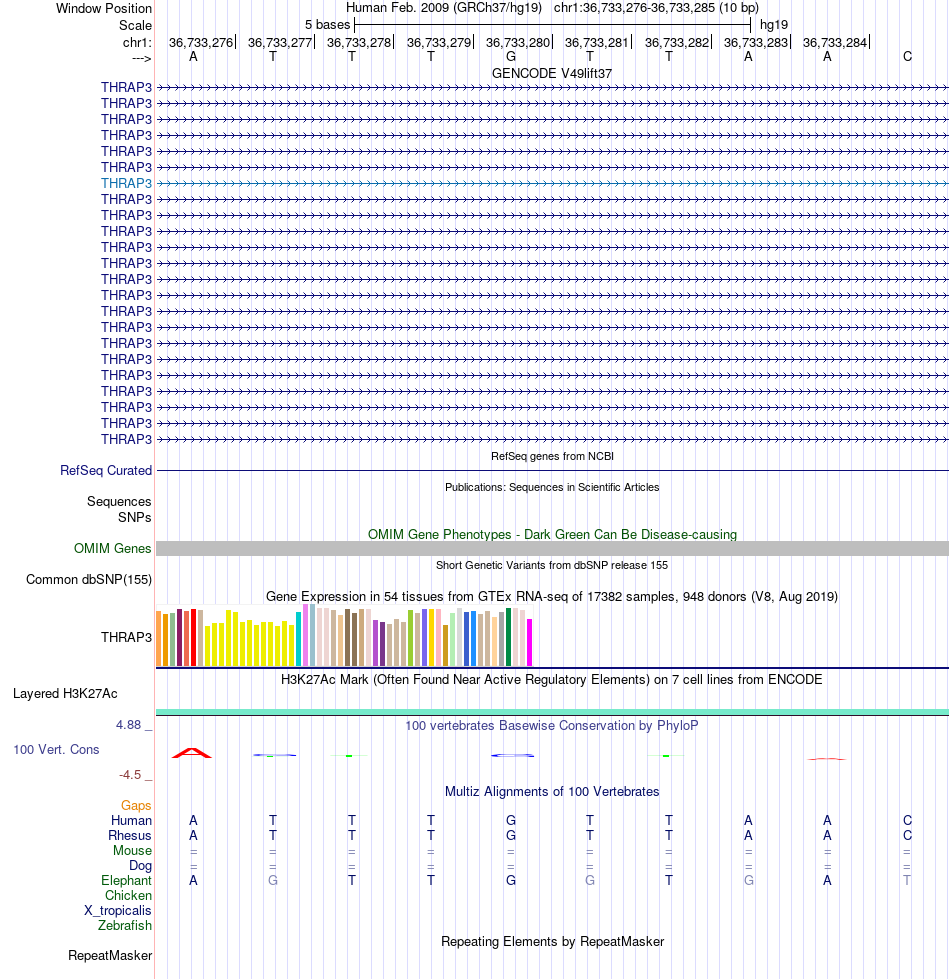Select the Mouse species label
This screenshot has width=950, height=979.
coord(132,850)
